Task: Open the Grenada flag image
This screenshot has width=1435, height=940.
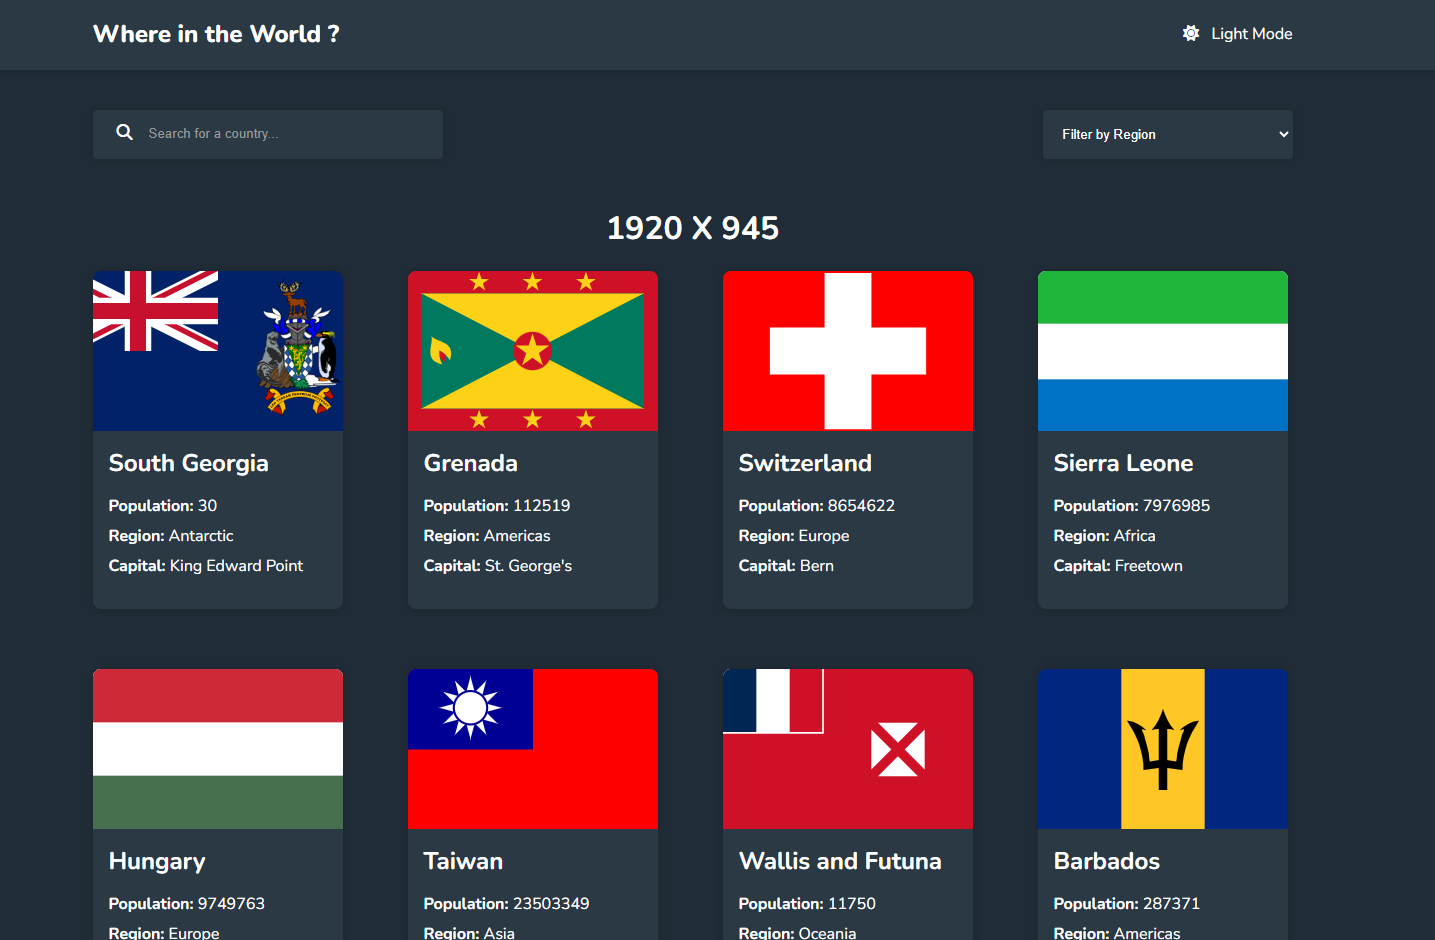Action: [533, 351]
